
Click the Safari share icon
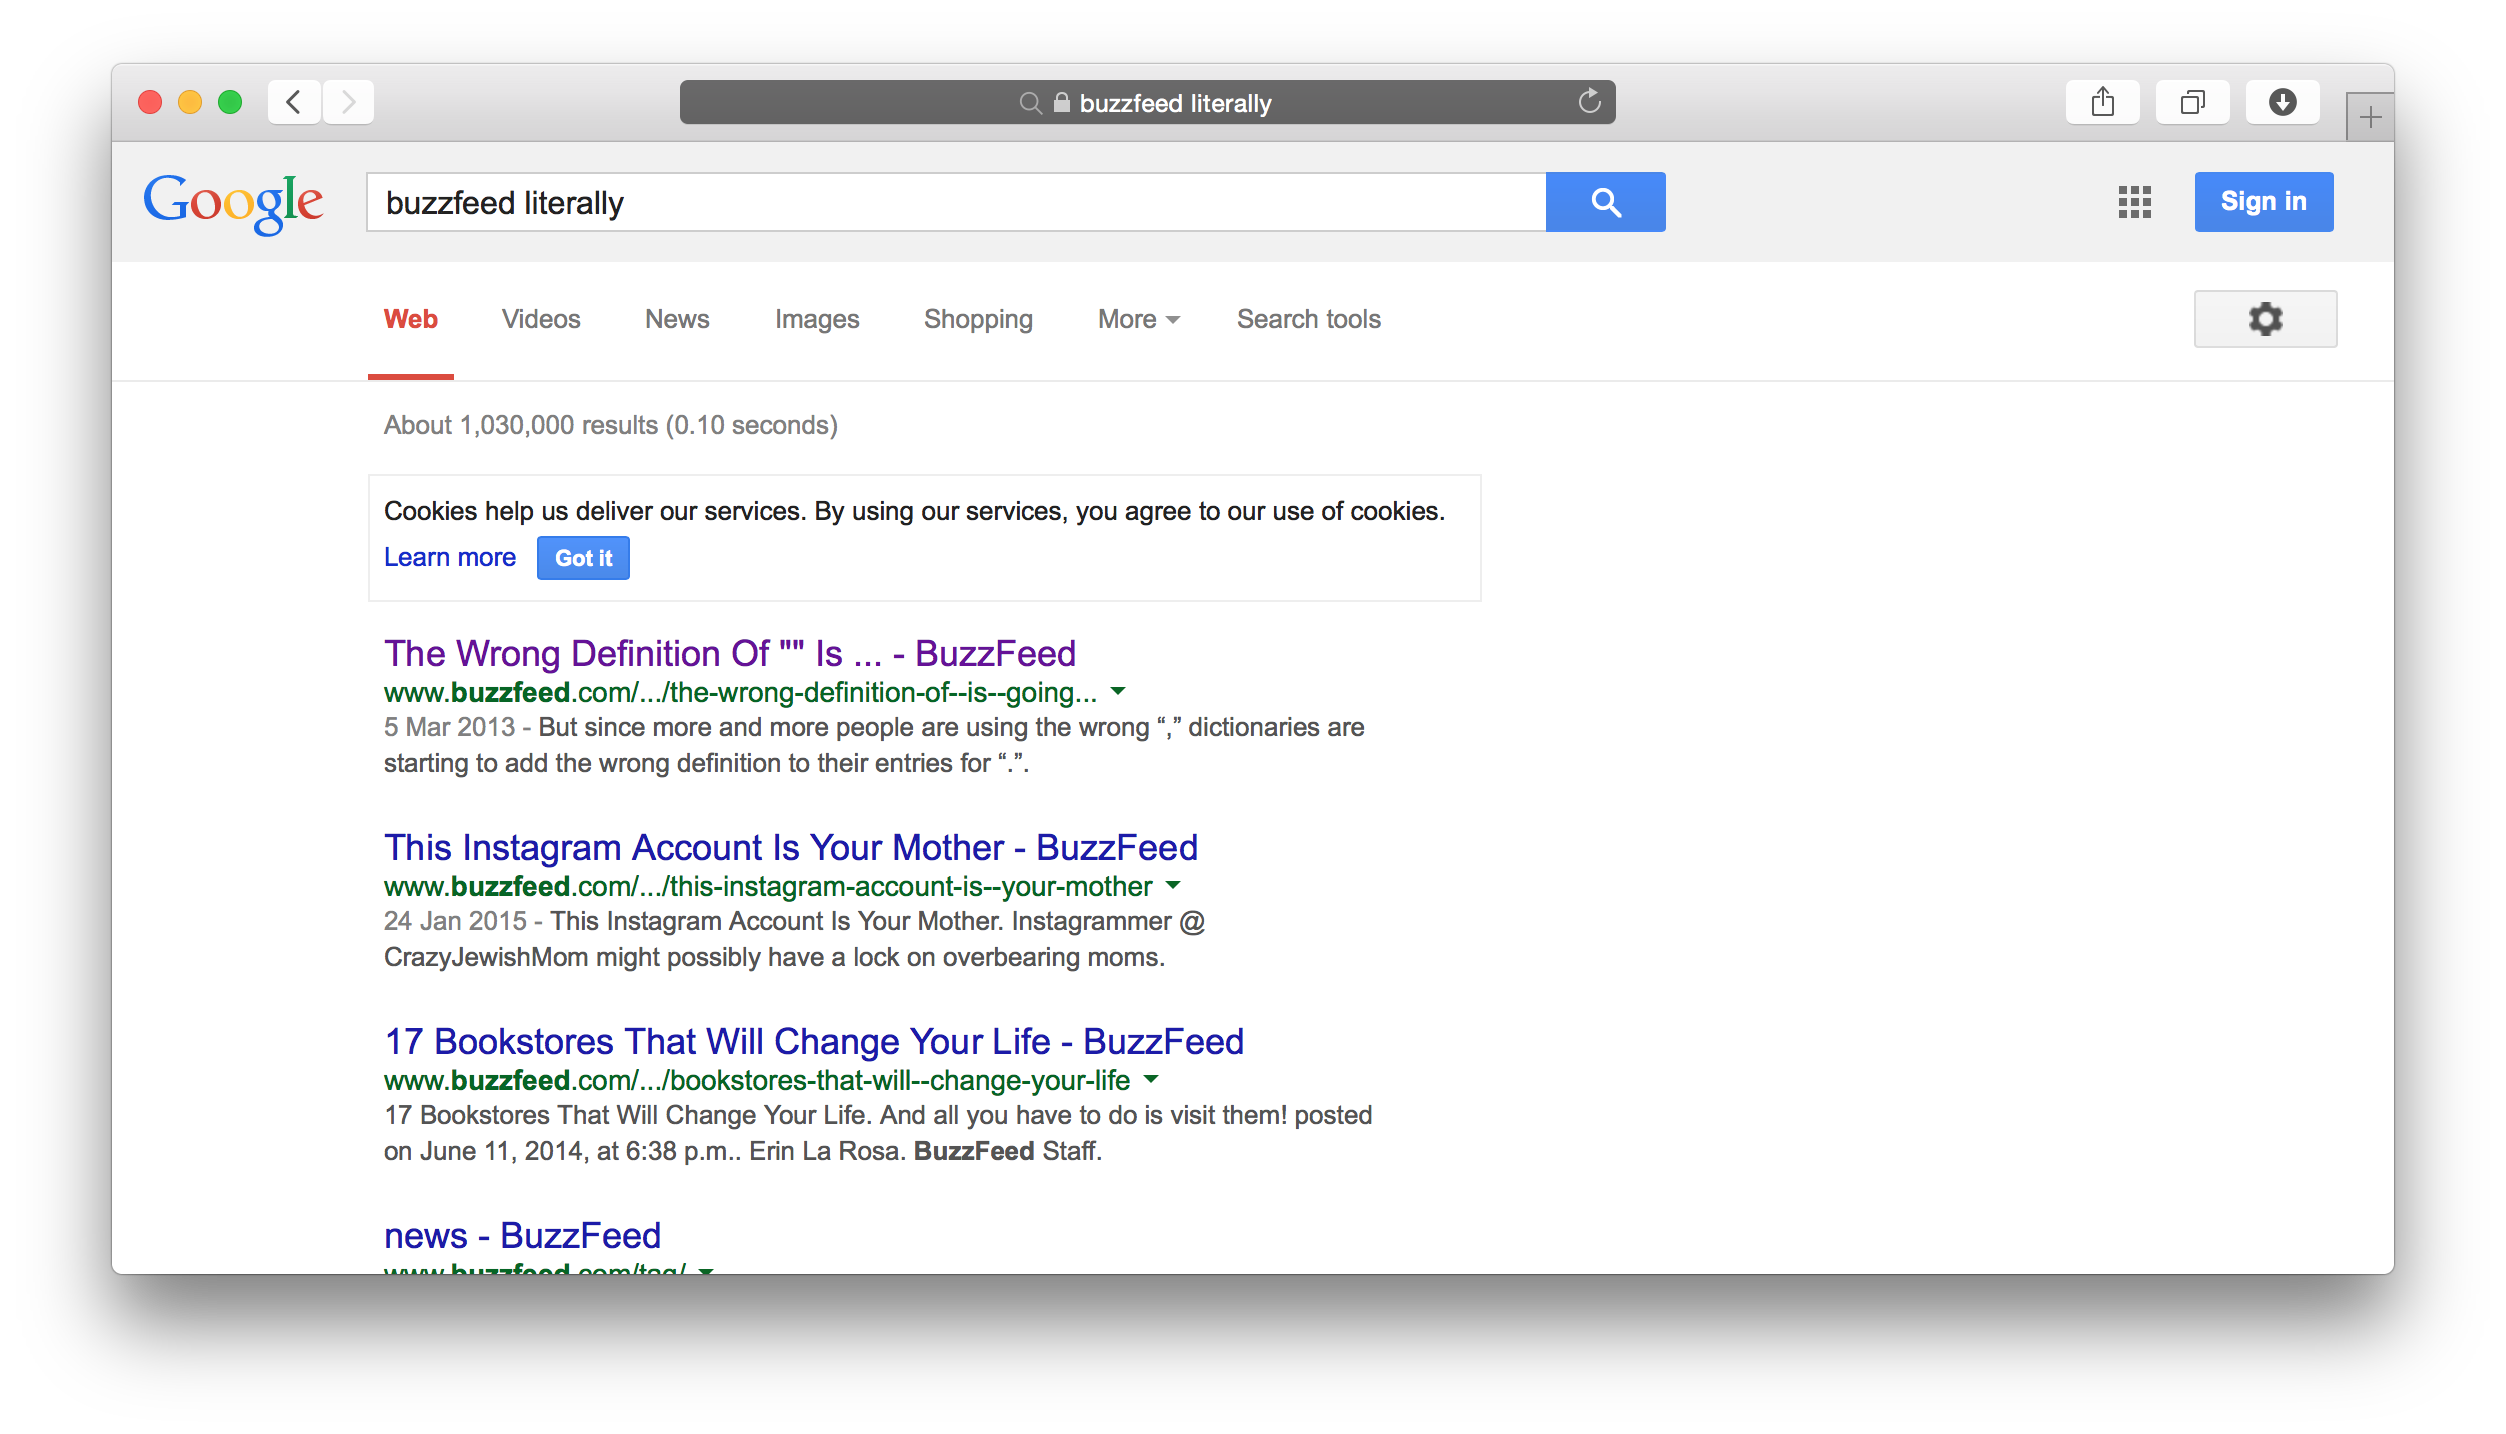tap(2102, 102)
